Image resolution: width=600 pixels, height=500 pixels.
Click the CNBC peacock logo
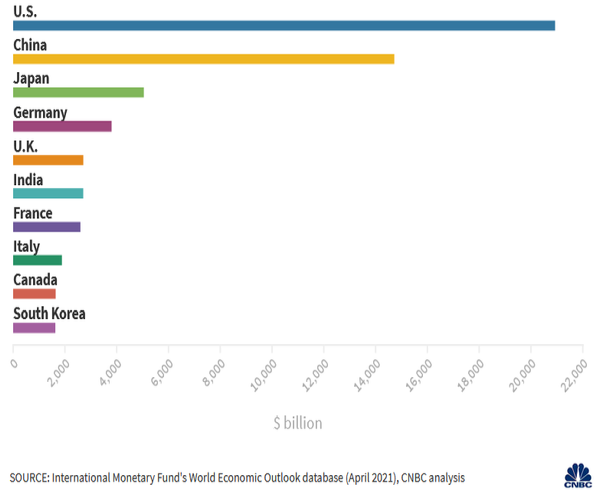pos(579,476)
